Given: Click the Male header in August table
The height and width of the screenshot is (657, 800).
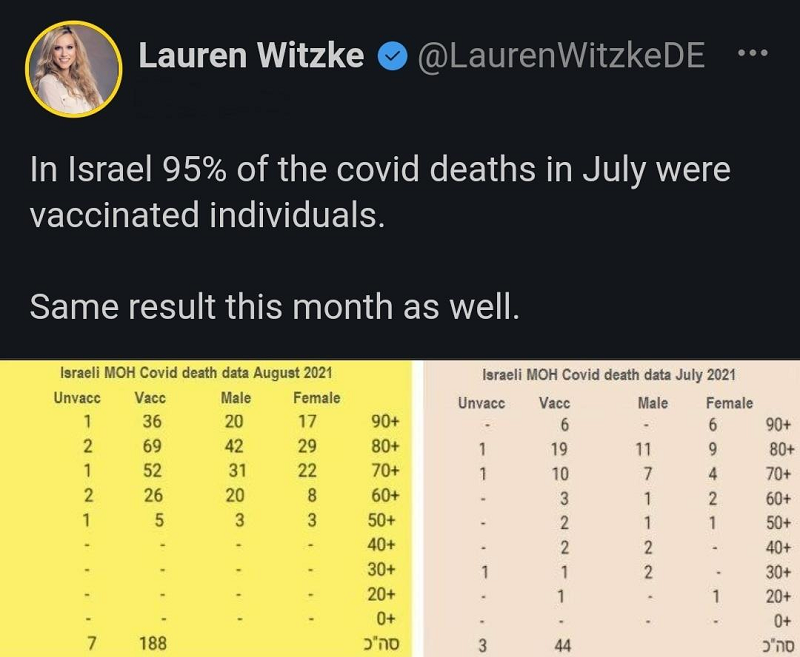Looking at the screenshot, I should [236, 398].
